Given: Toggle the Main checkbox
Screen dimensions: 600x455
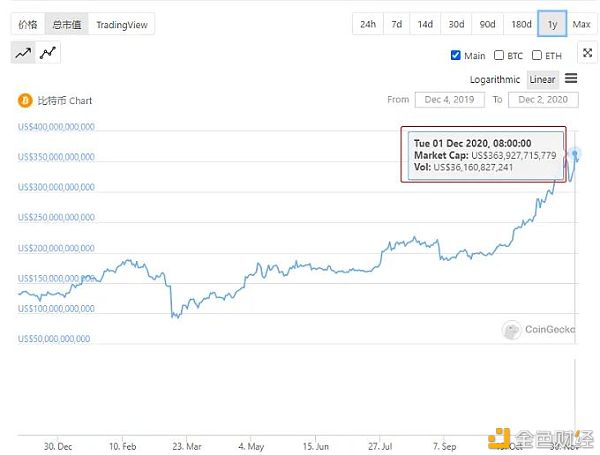Looking at the screenshot, I should point(456,56).
